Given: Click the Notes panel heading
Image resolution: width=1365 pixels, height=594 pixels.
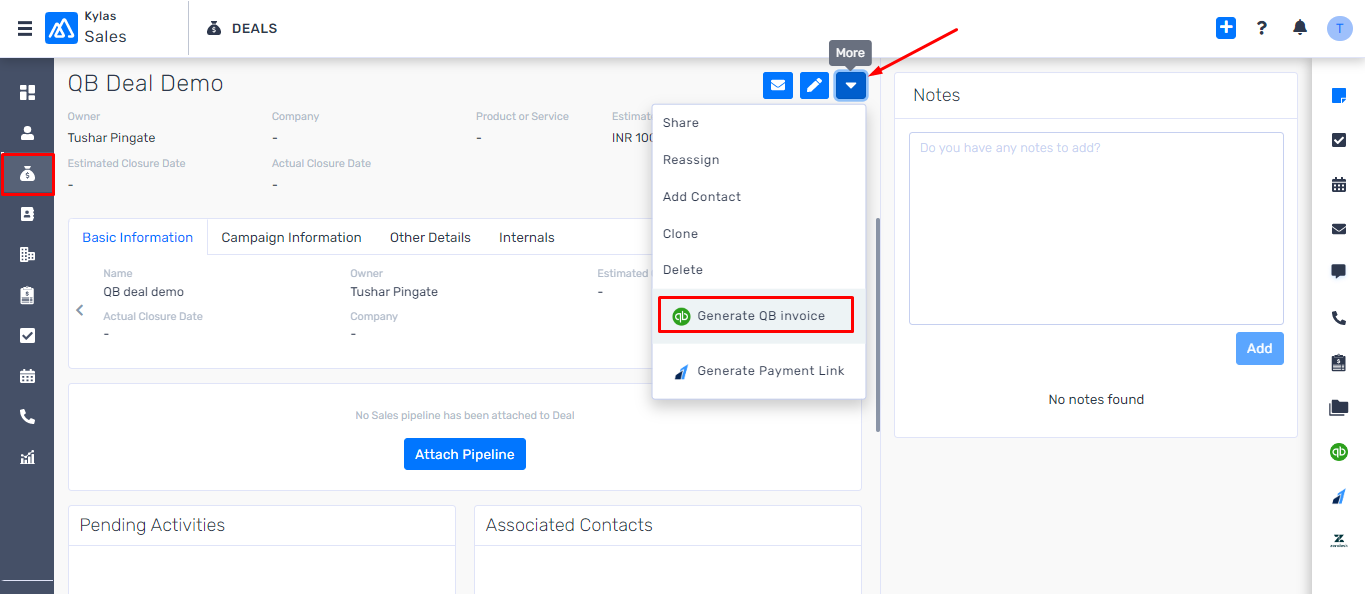Looking at the screenshot, I should [937, 95].
